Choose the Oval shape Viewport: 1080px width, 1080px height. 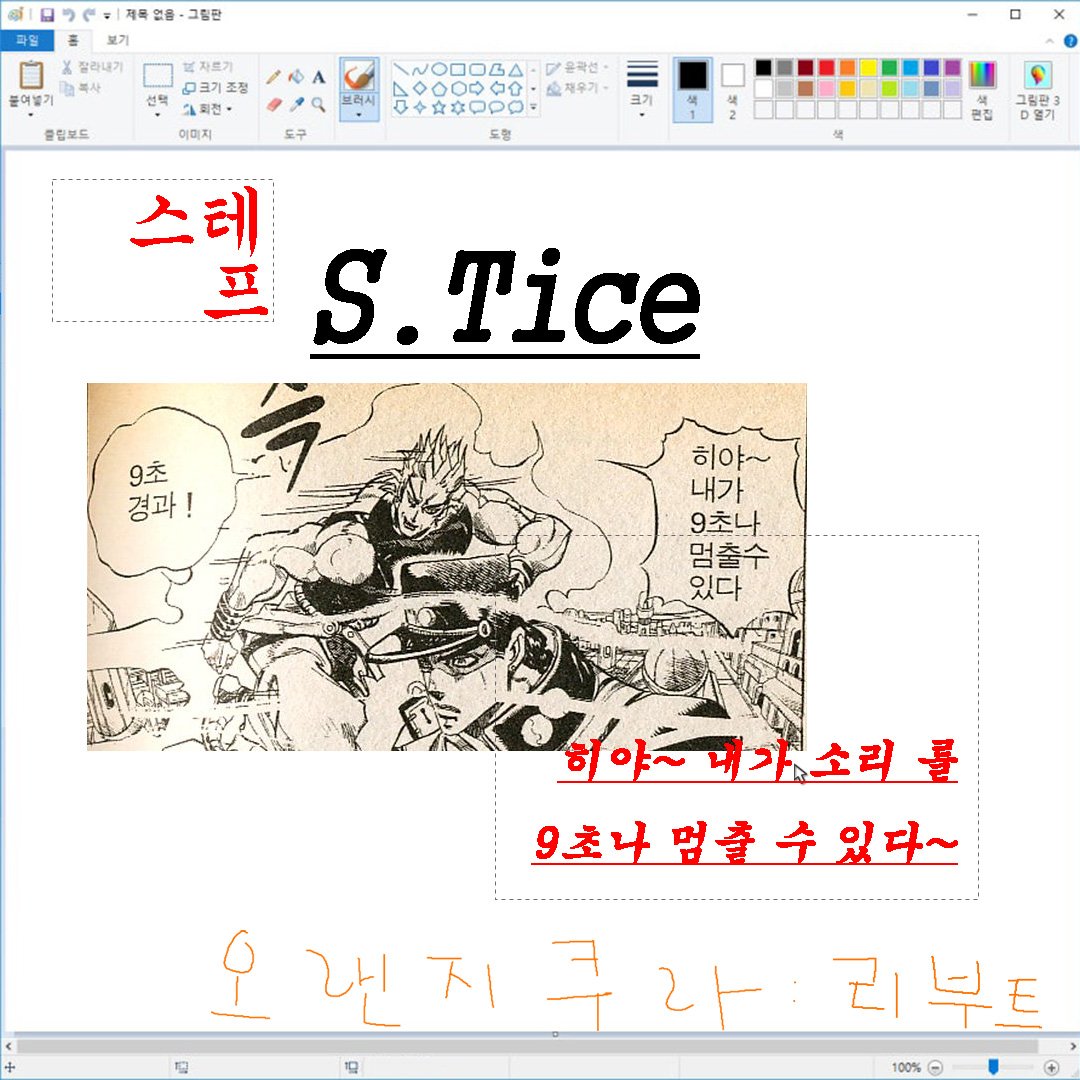[439, 70]
